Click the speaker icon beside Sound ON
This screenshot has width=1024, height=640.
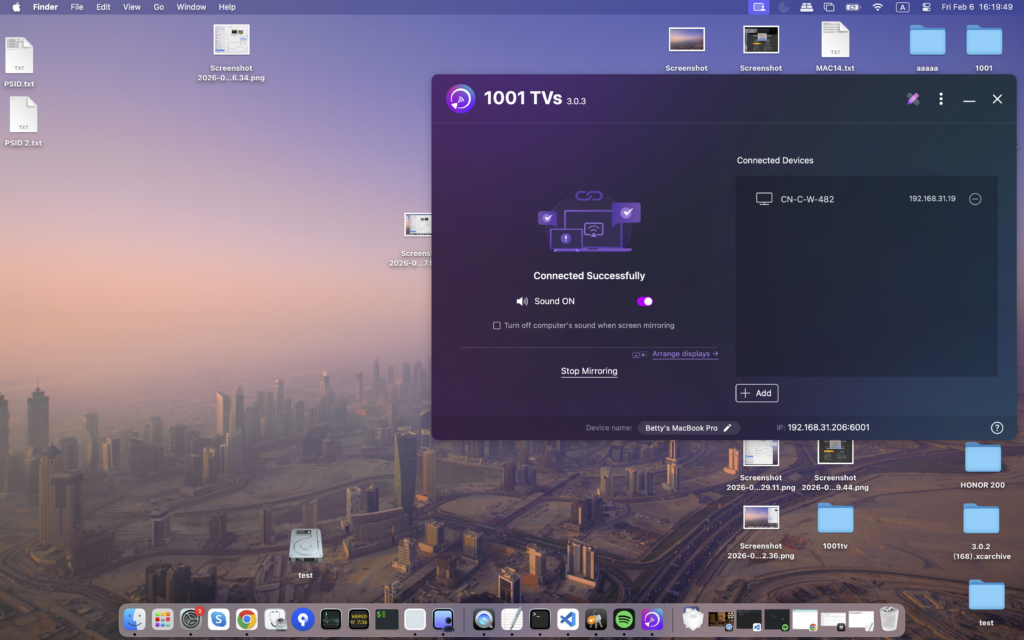tap(521, 301)
